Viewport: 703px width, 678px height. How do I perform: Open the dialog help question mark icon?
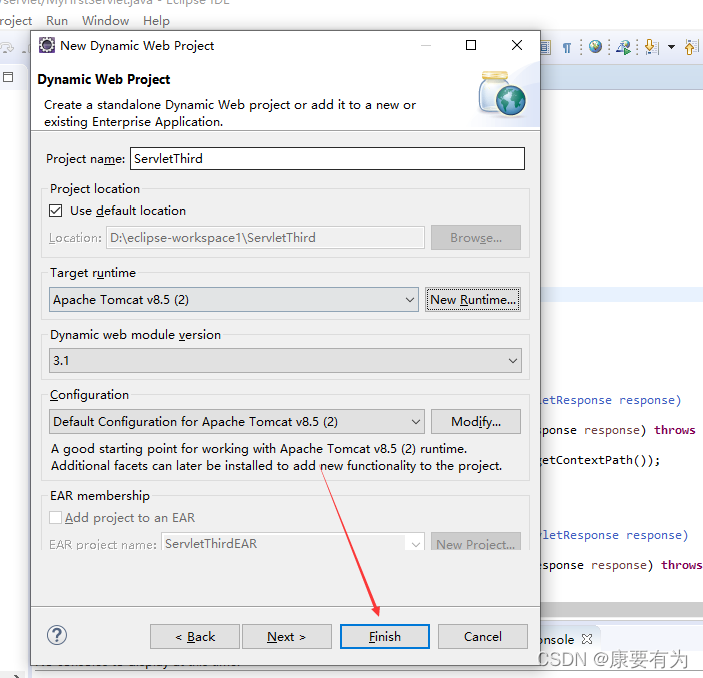pos(57,635)
